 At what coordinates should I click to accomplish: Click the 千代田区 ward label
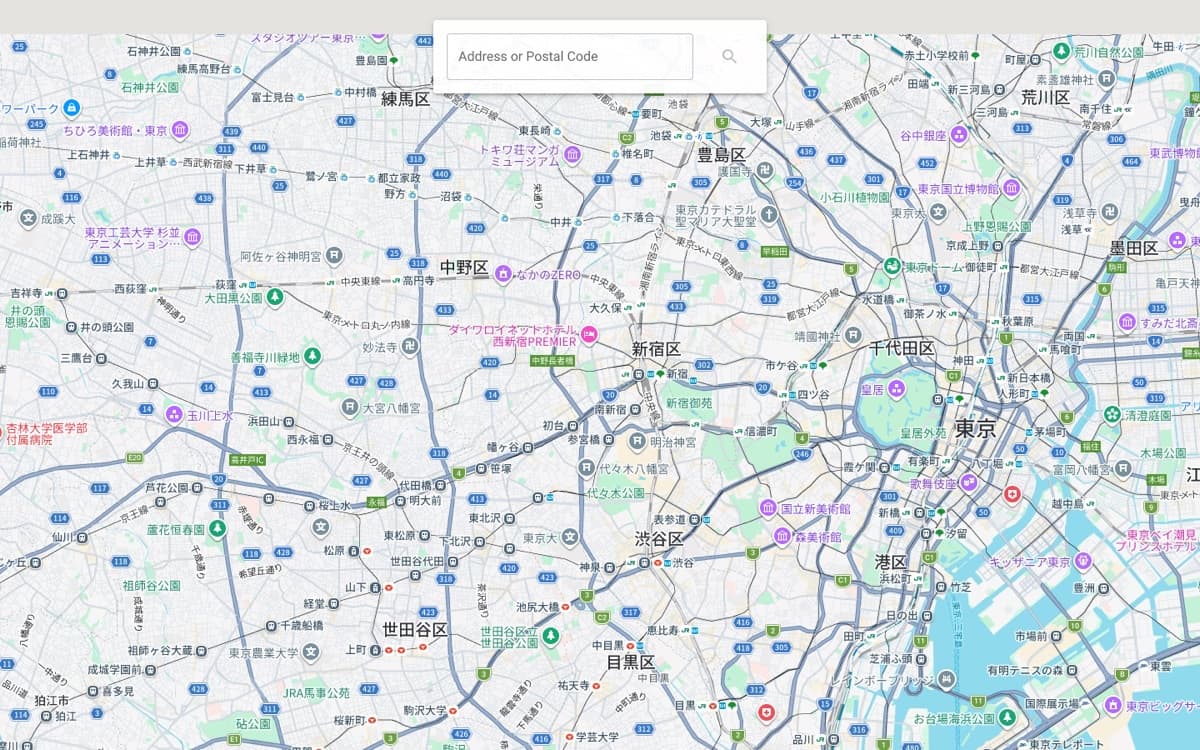tap(901, 348)
